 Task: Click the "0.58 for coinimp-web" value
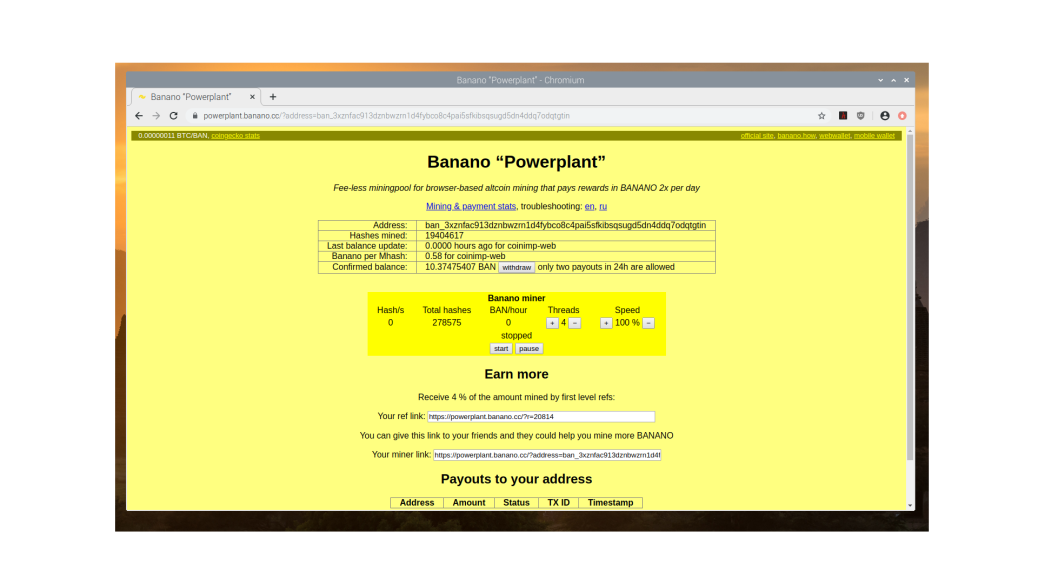[465, 256]
